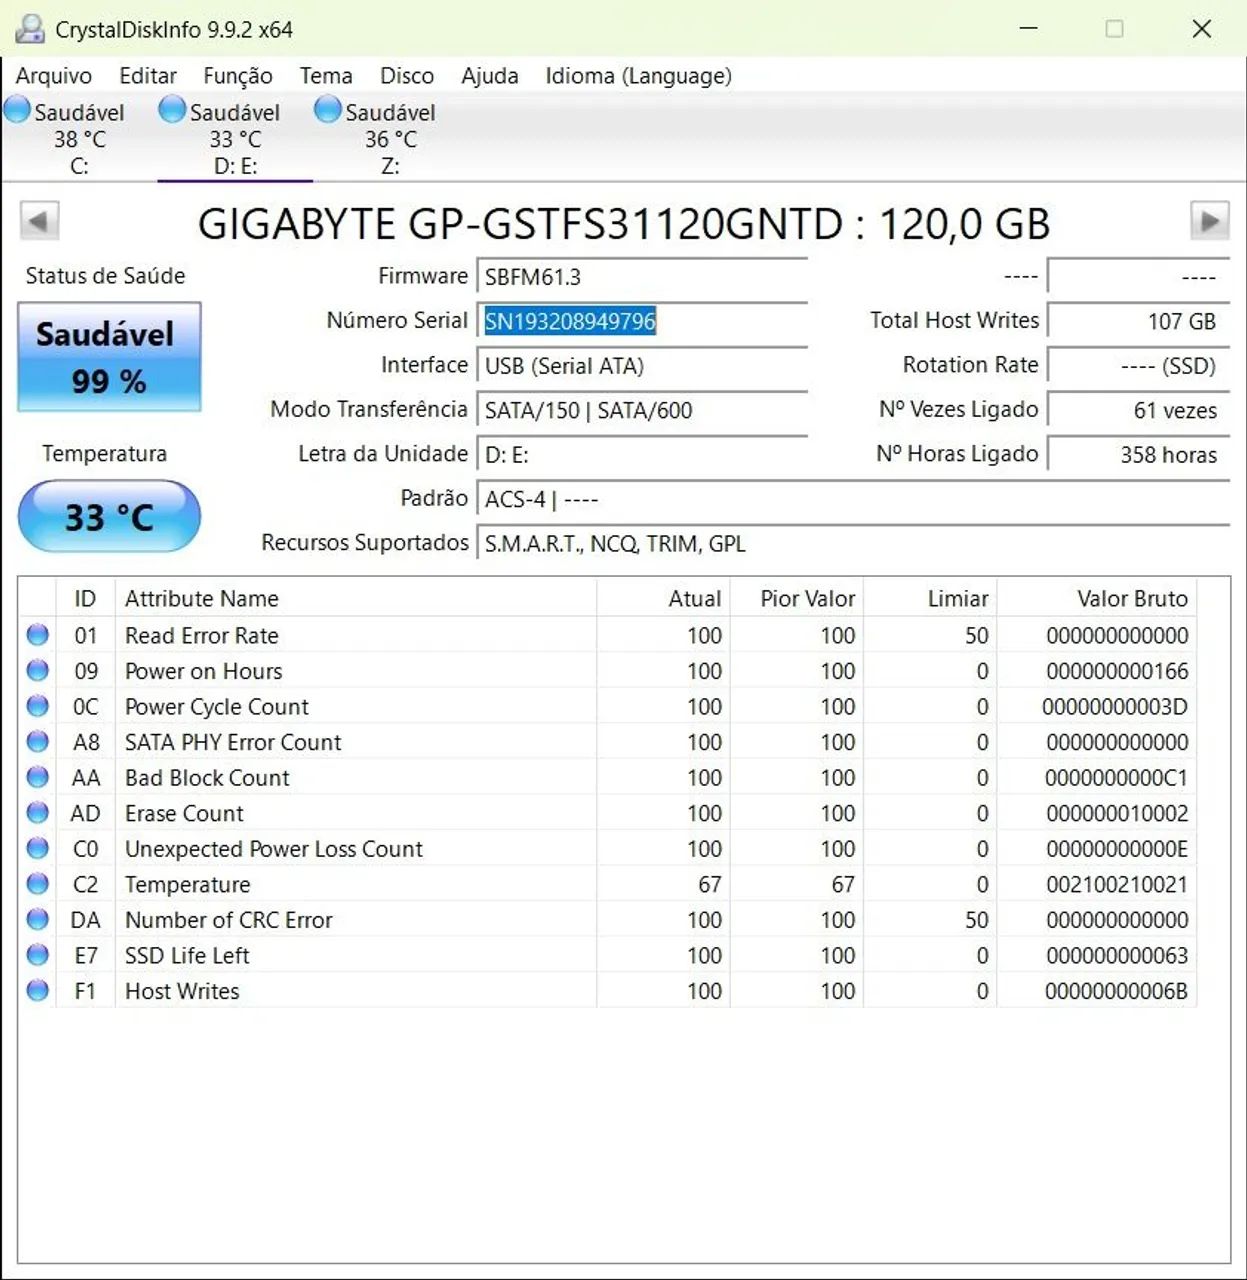Screen dimensions: 1247x1280
Task: Click the Temperature row Atual value 67
Action: (710, 884)
